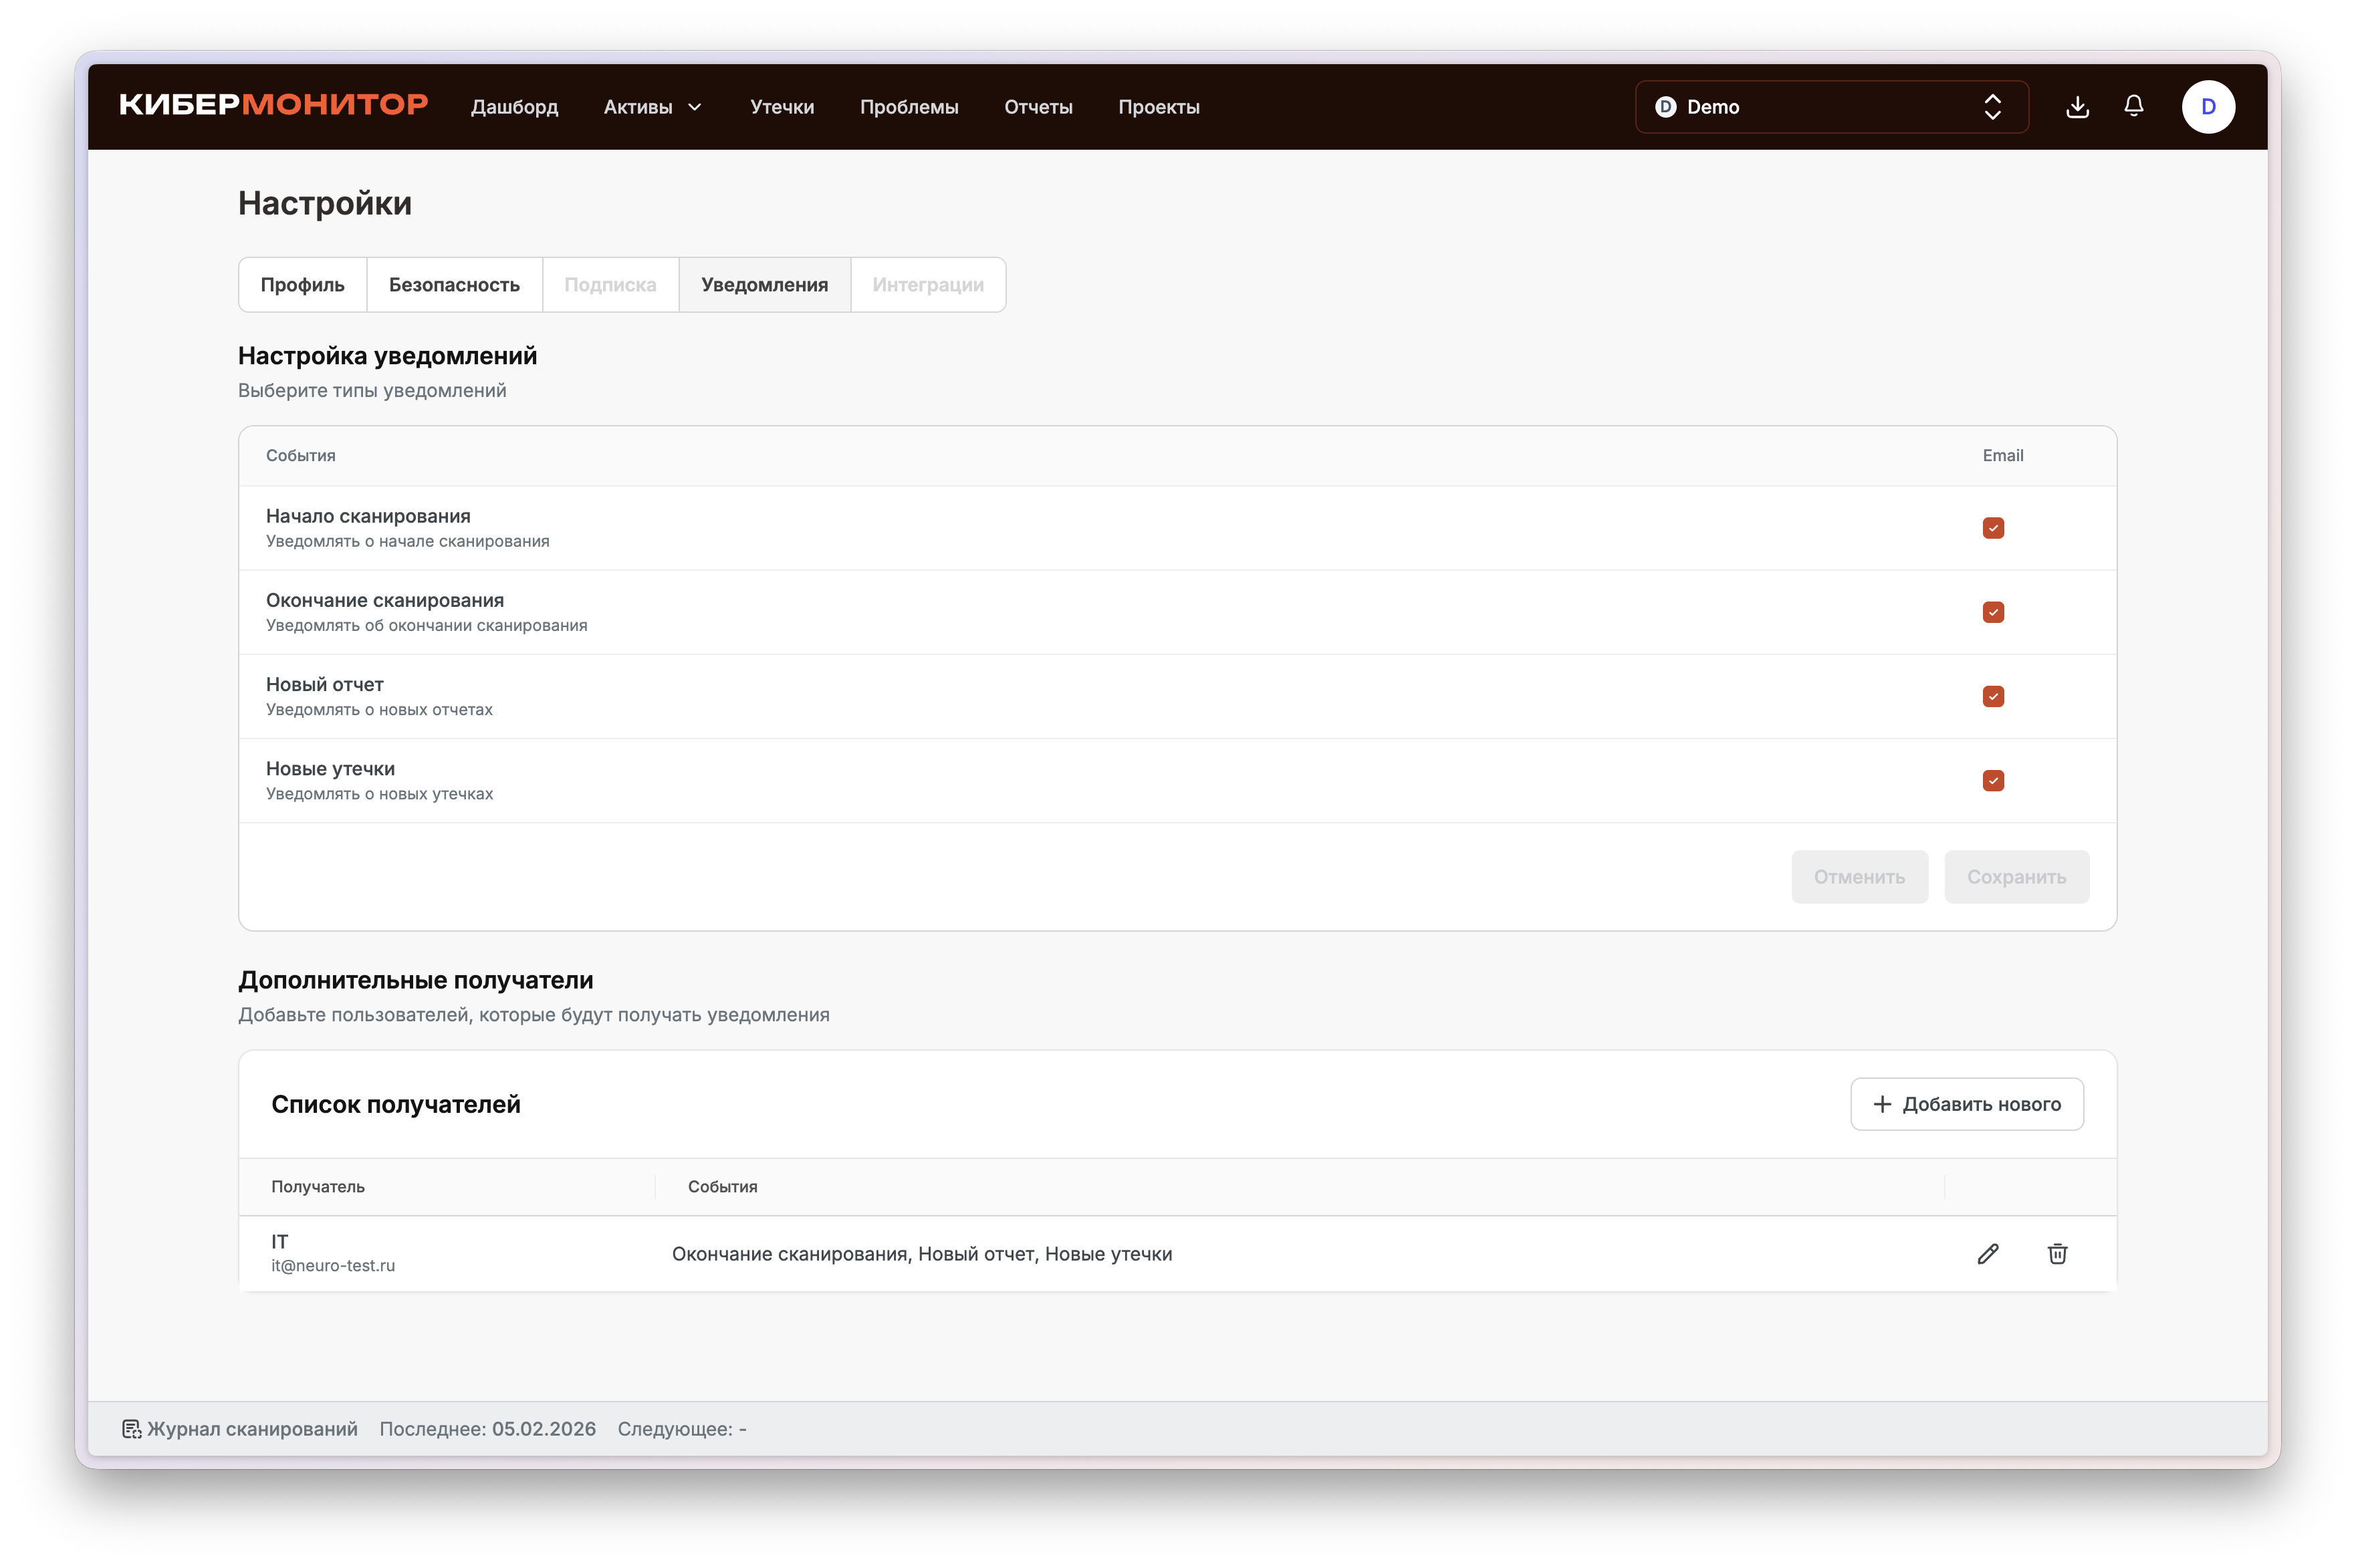Disable Новый отчет email notifications
The image size is (2356, 1568).
(x=1993, y=696)
